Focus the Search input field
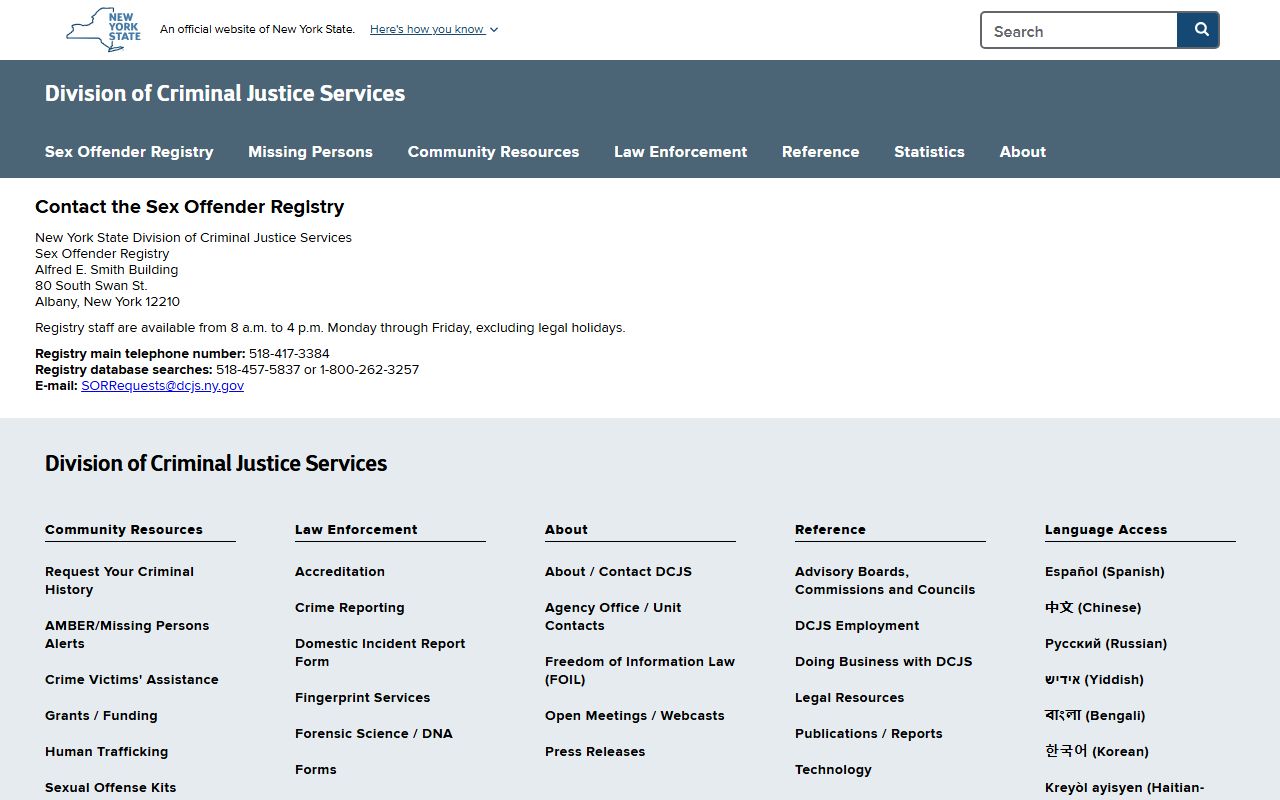 [1079, 30]
